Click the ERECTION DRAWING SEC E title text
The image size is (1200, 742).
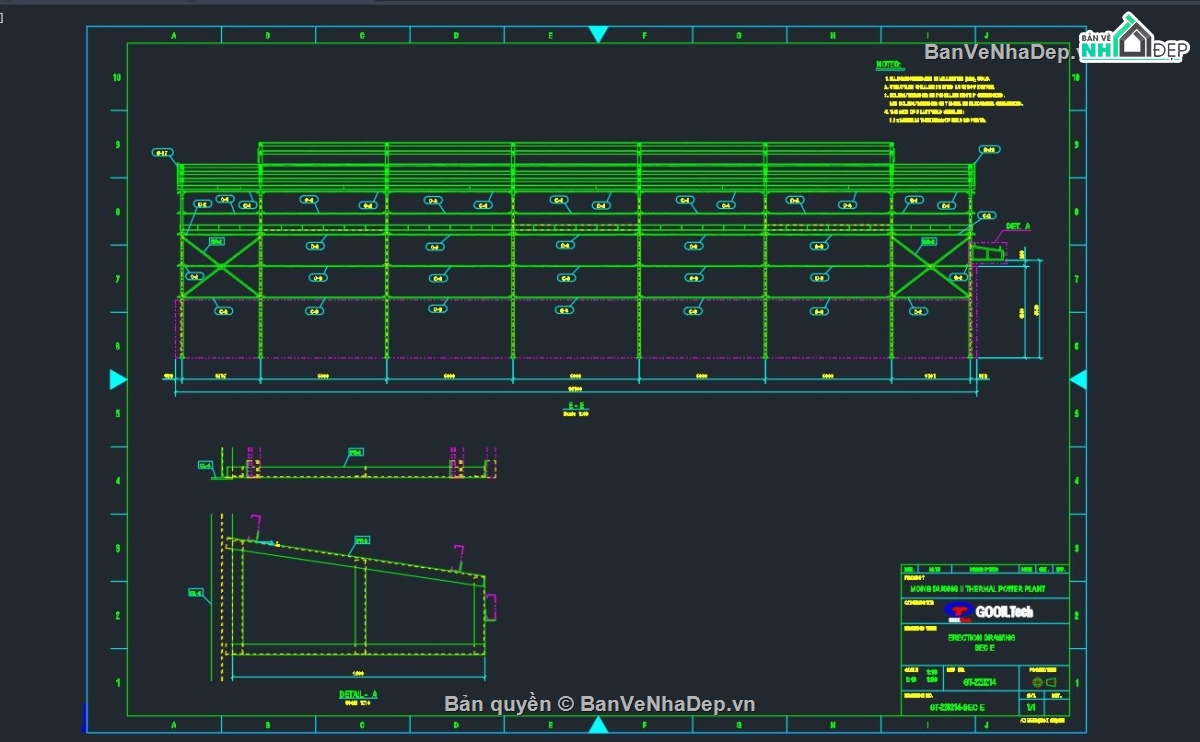click(x=983, y=640)
